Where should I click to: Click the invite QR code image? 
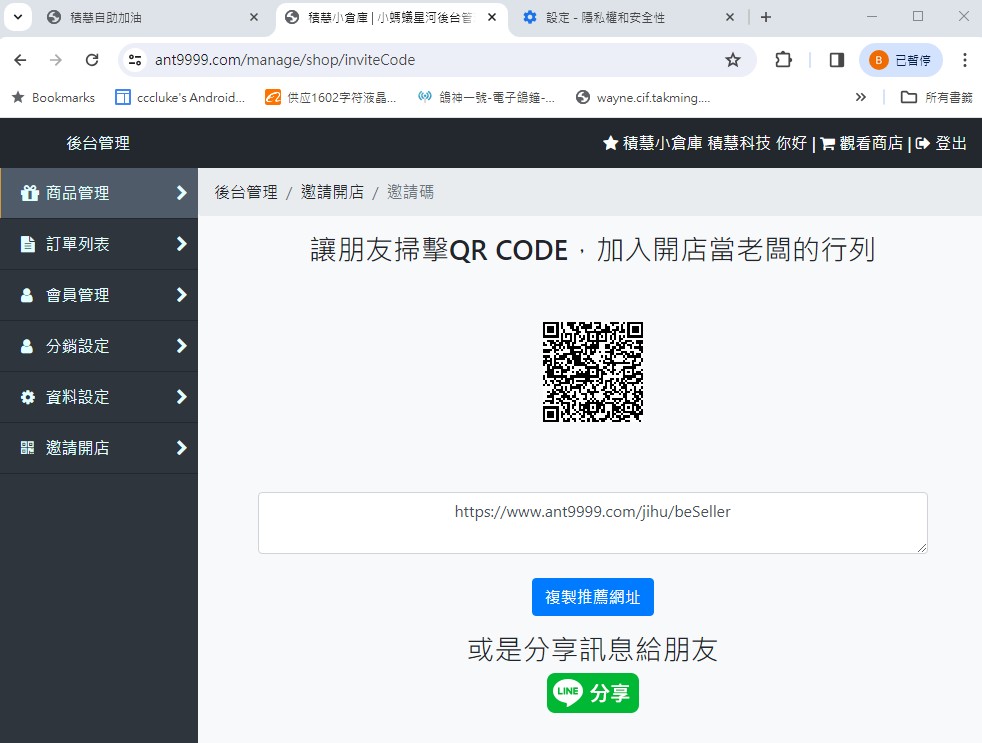click(592, 372)
